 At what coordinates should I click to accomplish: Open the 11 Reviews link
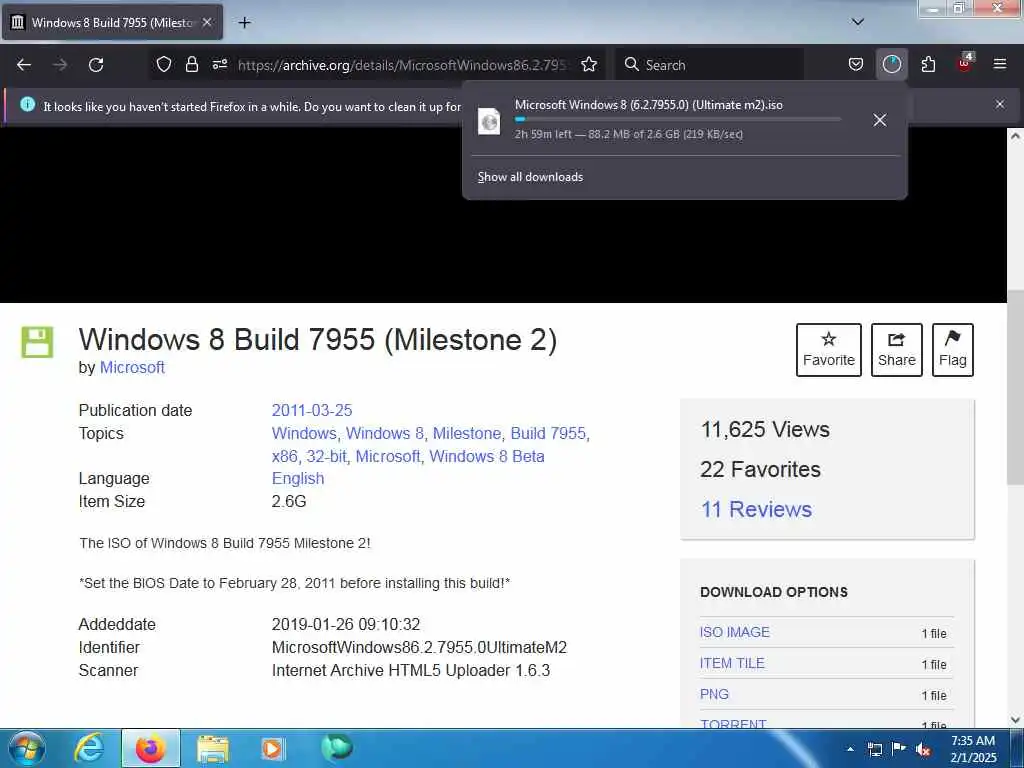(756, 509)
